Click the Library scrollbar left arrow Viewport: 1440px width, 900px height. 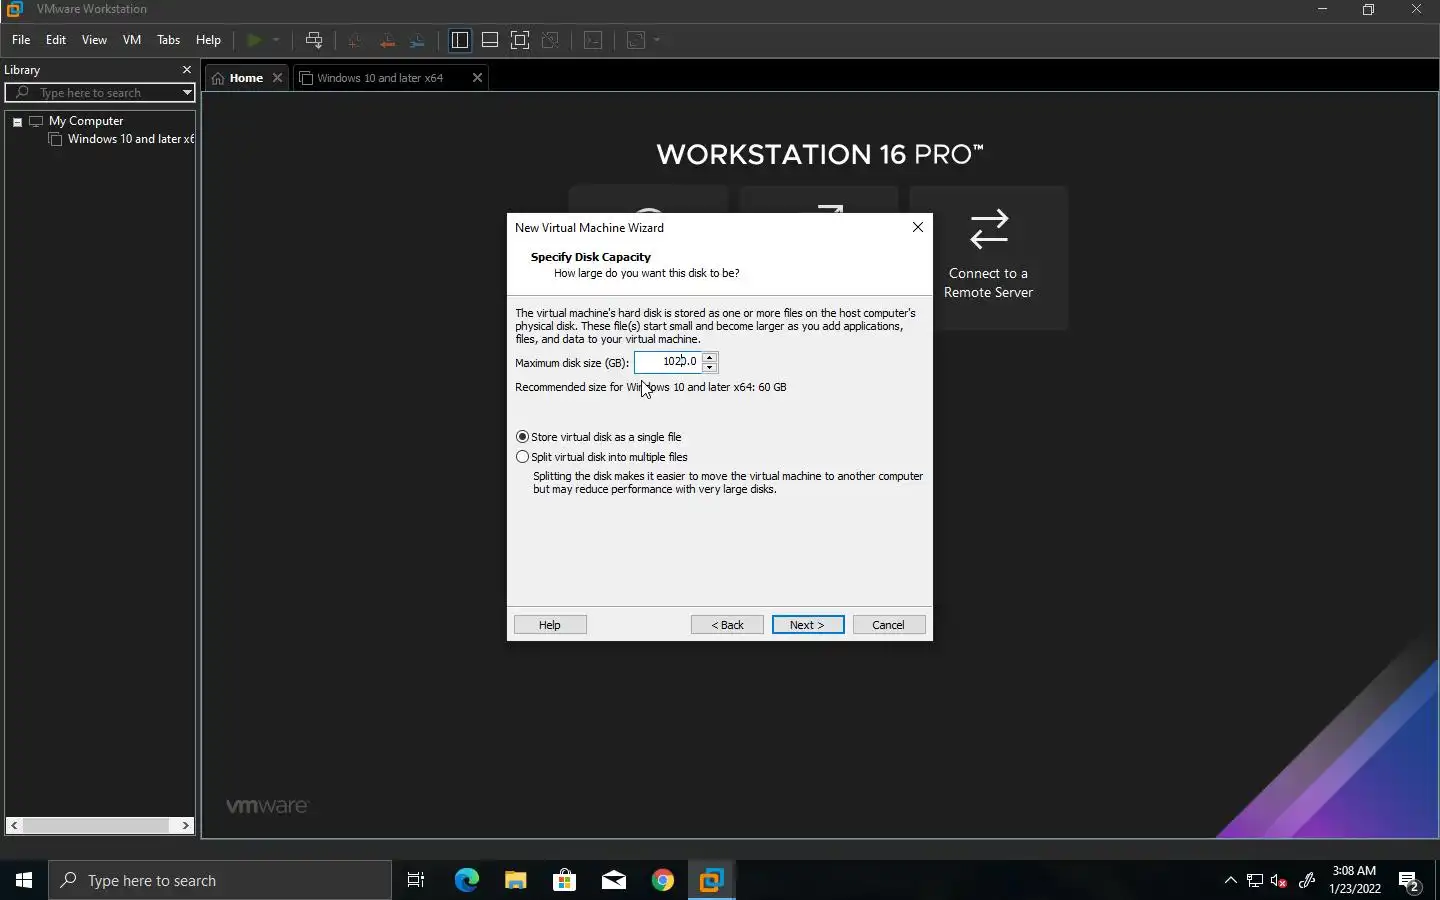[14, 825]
